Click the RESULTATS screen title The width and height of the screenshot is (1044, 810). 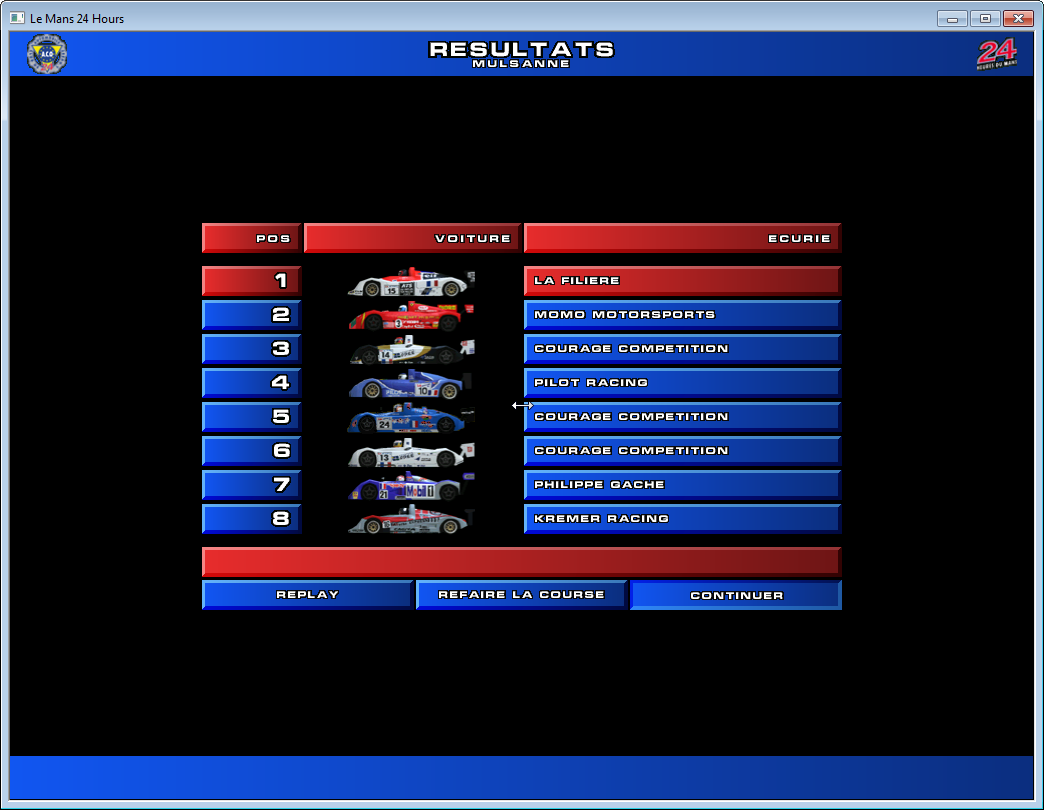[x=521, y=49]
